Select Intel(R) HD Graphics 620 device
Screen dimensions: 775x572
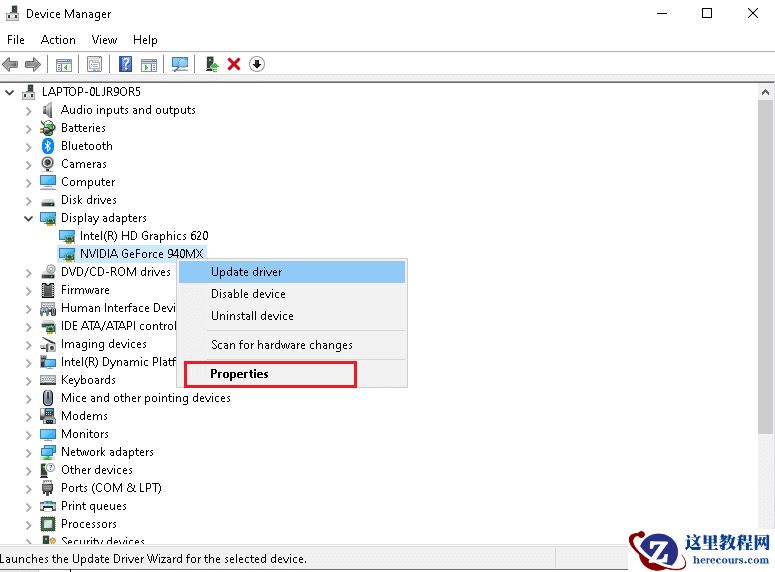tap(144, 236)
